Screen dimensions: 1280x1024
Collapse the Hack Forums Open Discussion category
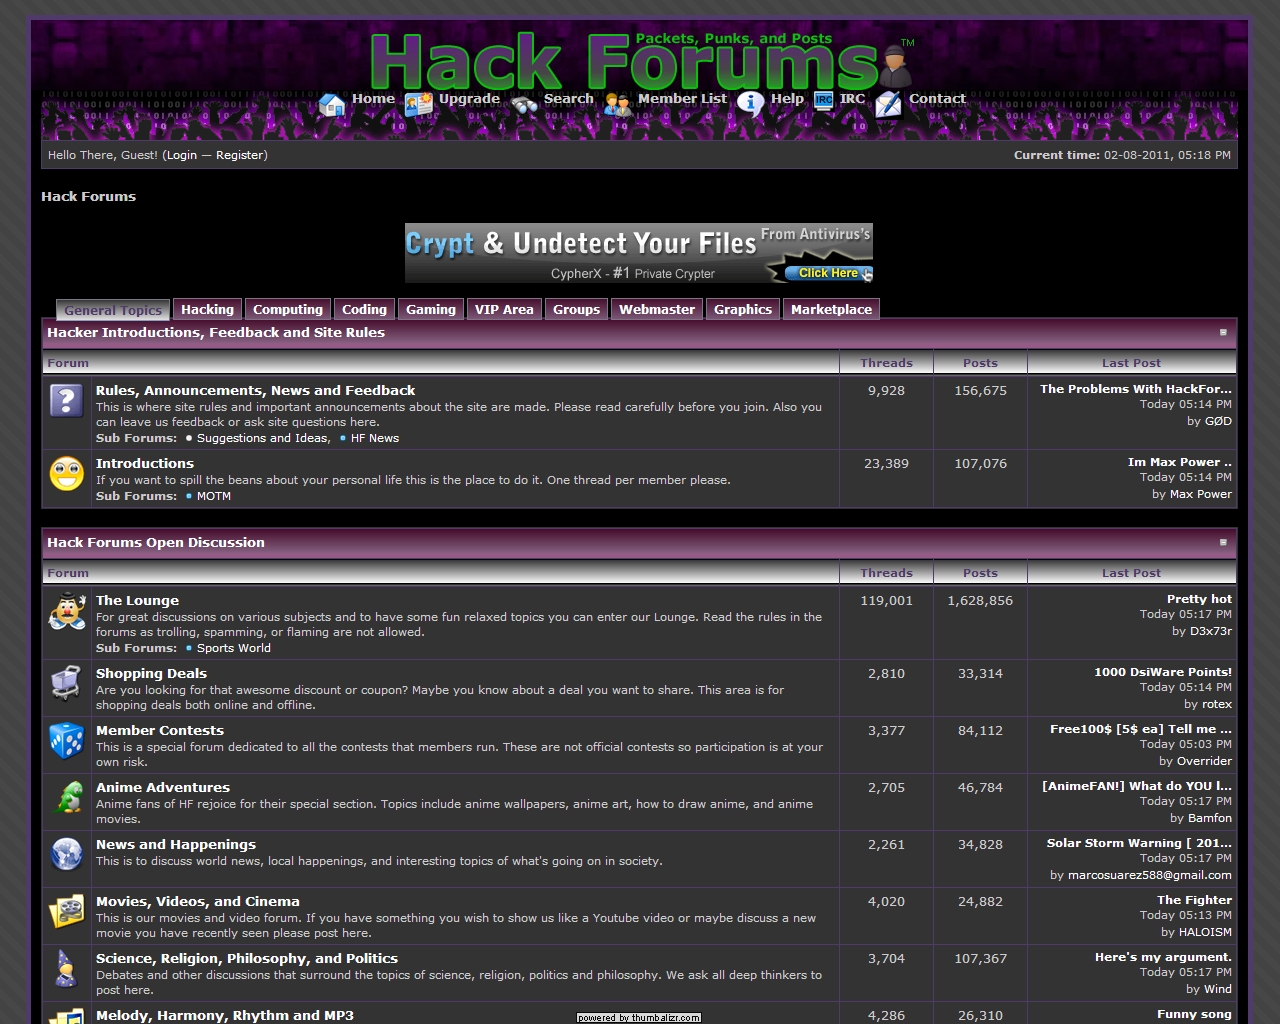pos(1223,542)
